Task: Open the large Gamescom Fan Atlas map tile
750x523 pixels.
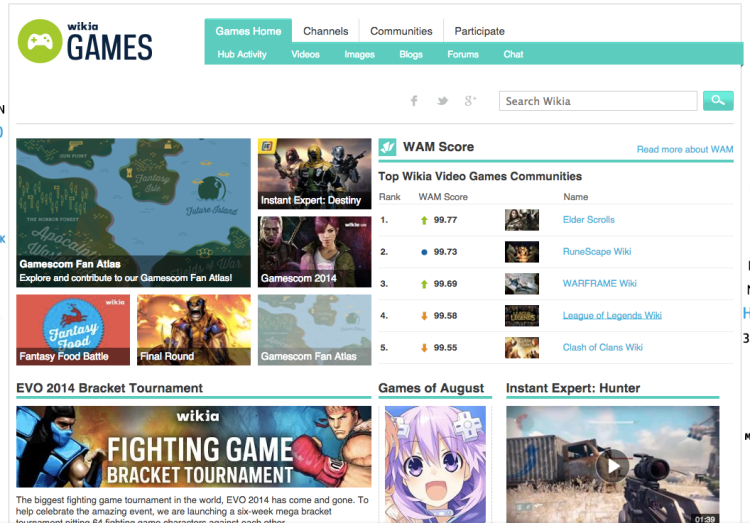Action: [x=133, y=213]
